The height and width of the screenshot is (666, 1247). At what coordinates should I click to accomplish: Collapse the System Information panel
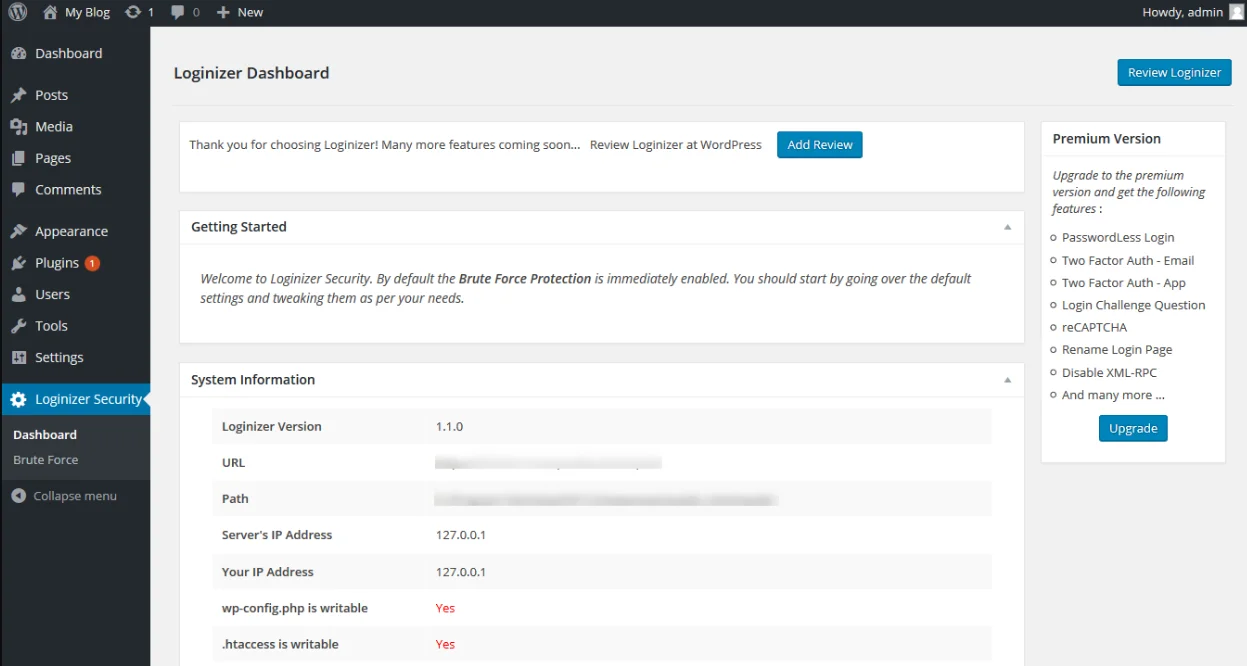1007,380
